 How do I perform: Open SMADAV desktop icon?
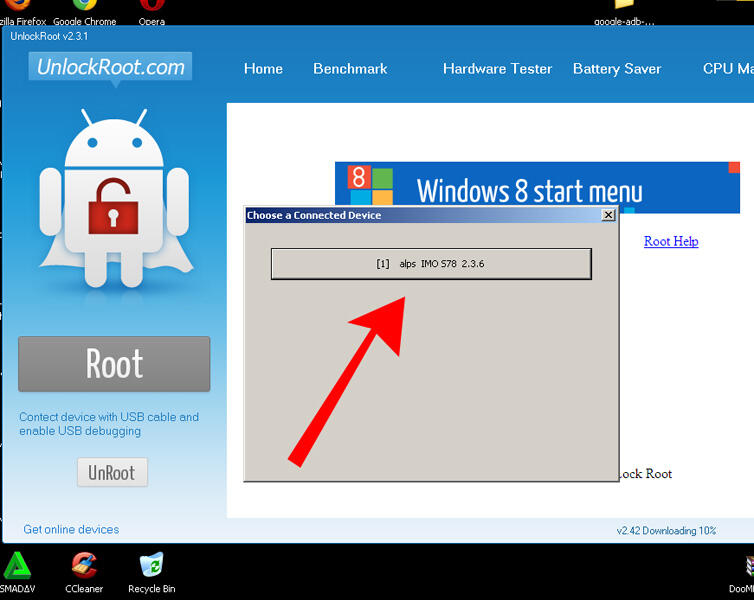[x=17, y=572]
